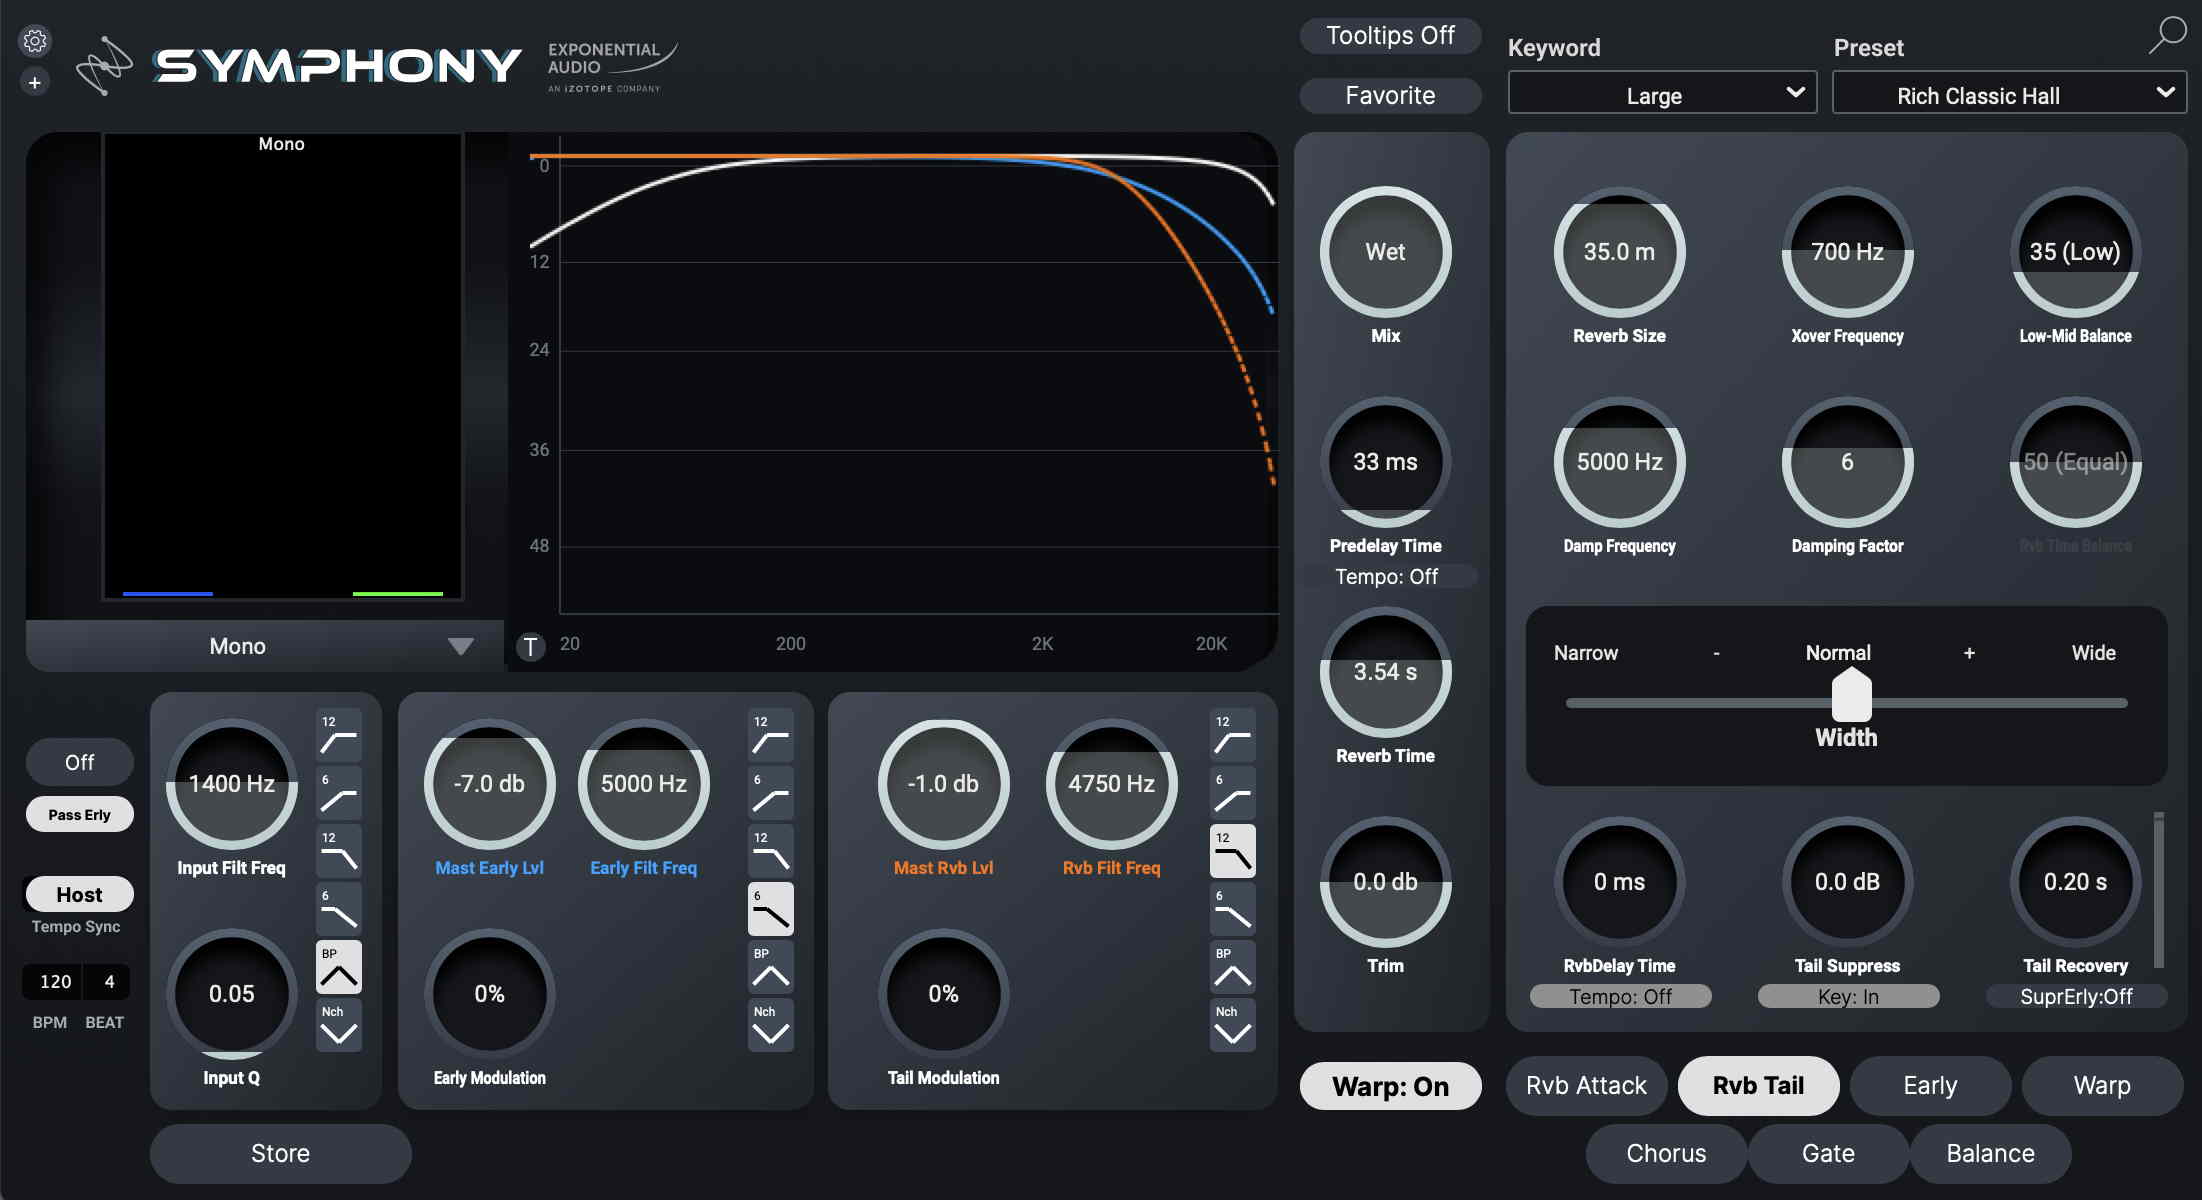
Task: Open Preset dropdown showing Rich Classic Hall
Action: 2009,93
